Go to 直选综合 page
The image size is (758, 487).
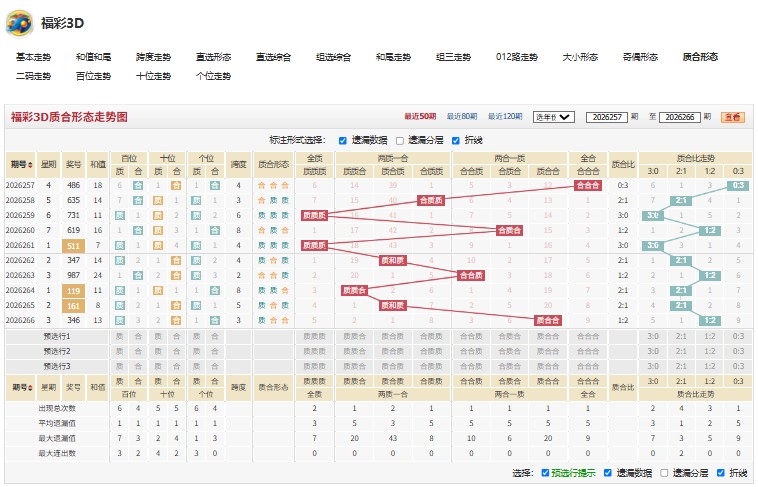point(273,57)
